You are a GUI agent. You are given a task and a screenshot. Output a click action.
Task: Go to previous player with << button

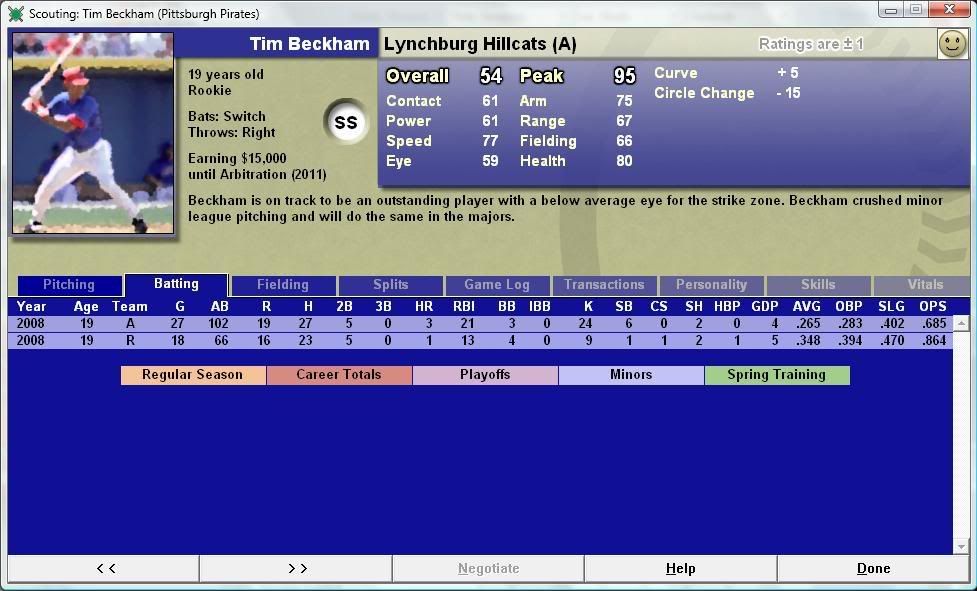point(104,568)
